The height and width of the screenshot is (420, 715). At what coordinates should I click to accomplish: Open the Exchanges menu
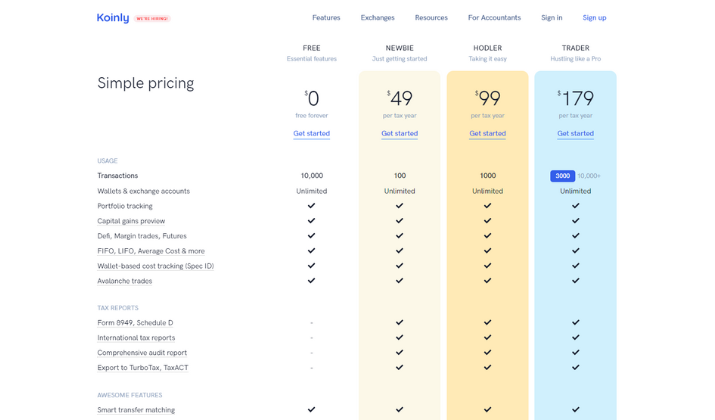point(378,17)
